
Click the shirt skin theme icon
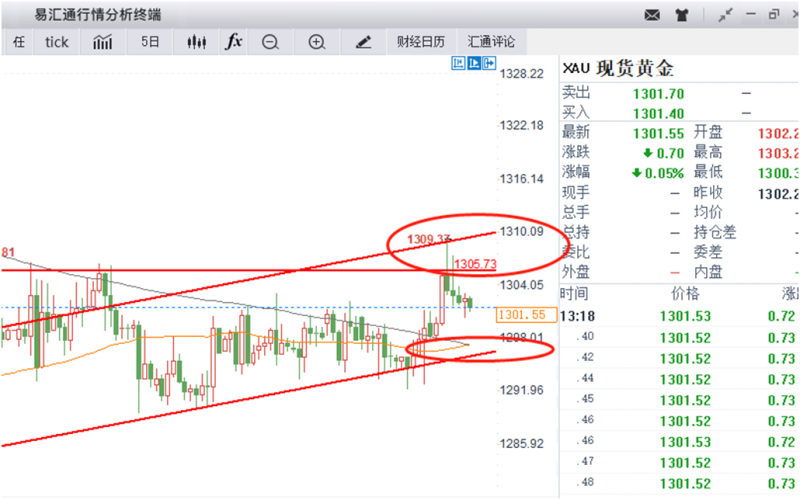pyautogui.click(x=682, y=15)
